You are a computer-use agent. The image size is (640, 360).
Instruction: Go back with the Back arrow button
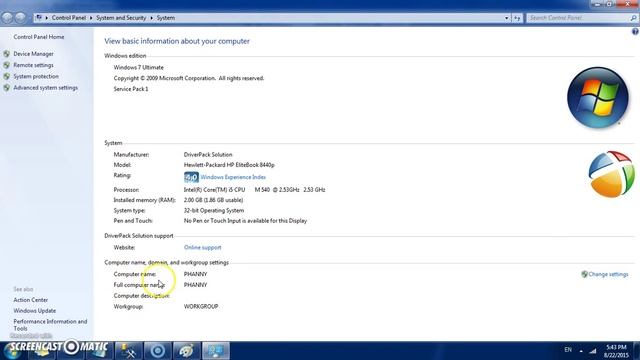click(7, 18)
